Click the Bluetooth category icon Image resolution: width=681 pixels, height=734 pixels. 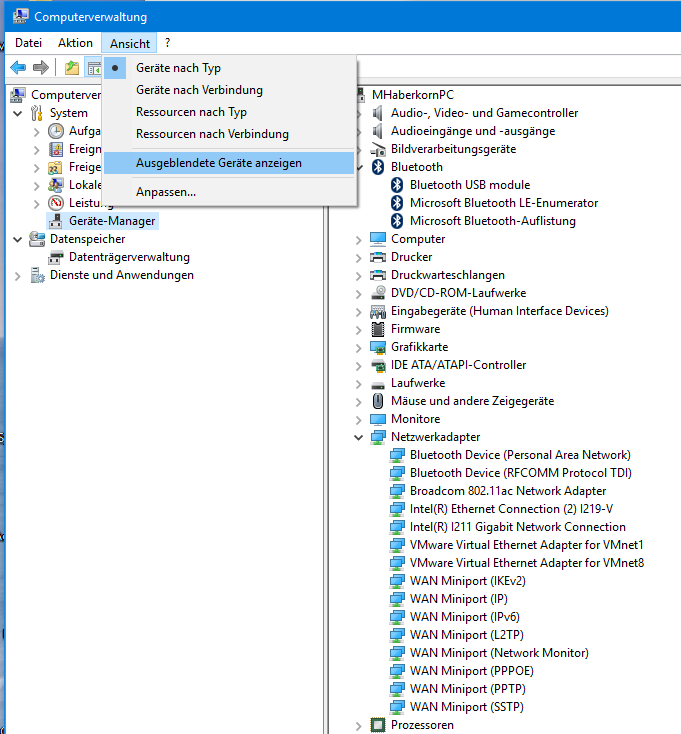(378, 167)
